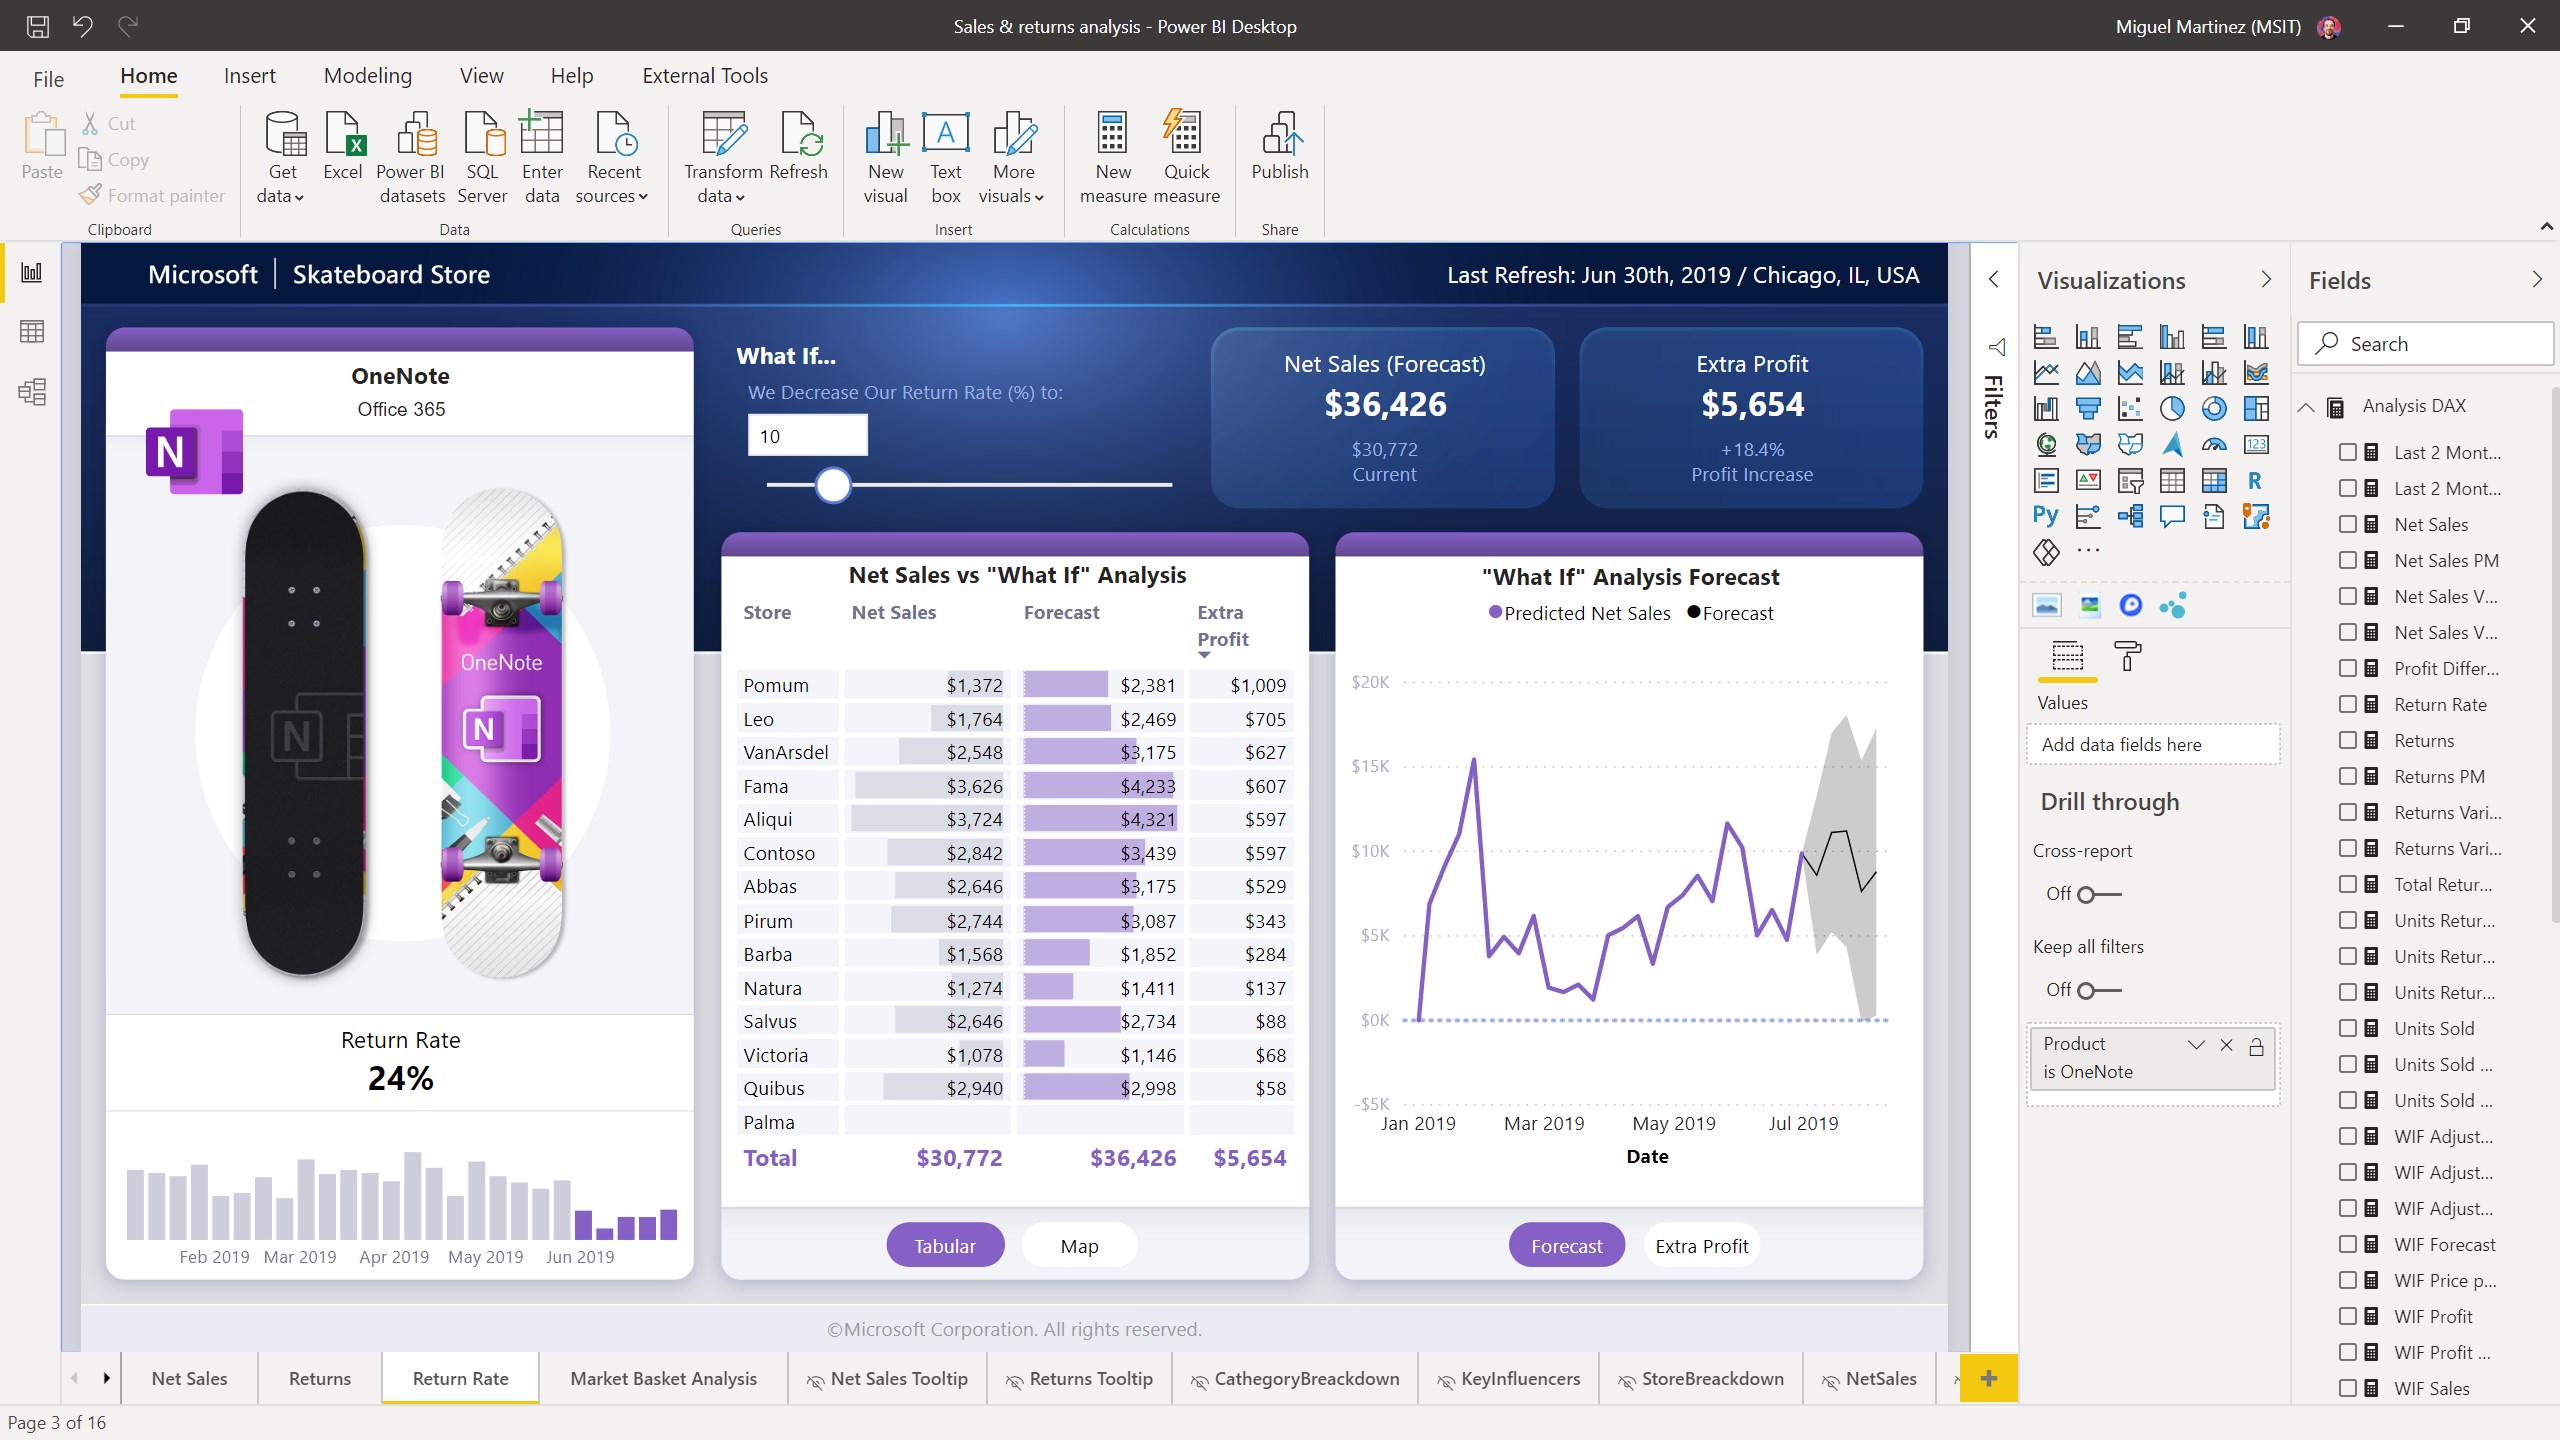Select the donut chart visualization
The height and width of the screenshot is (1440, 2560).
click(2214, 409)
